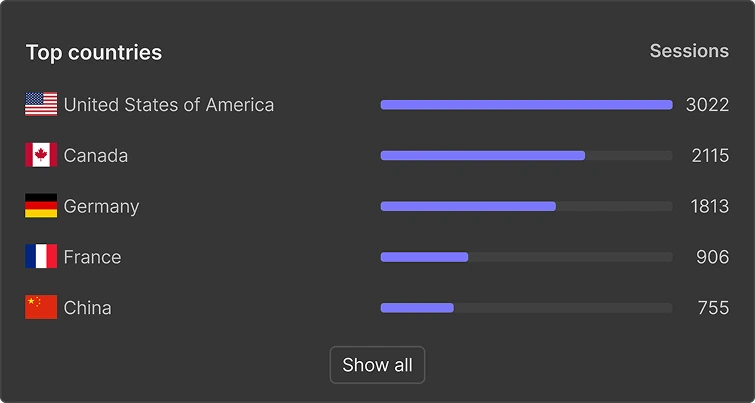Click the France flag icon
755x403 pixels.
(x=41, y=257)
